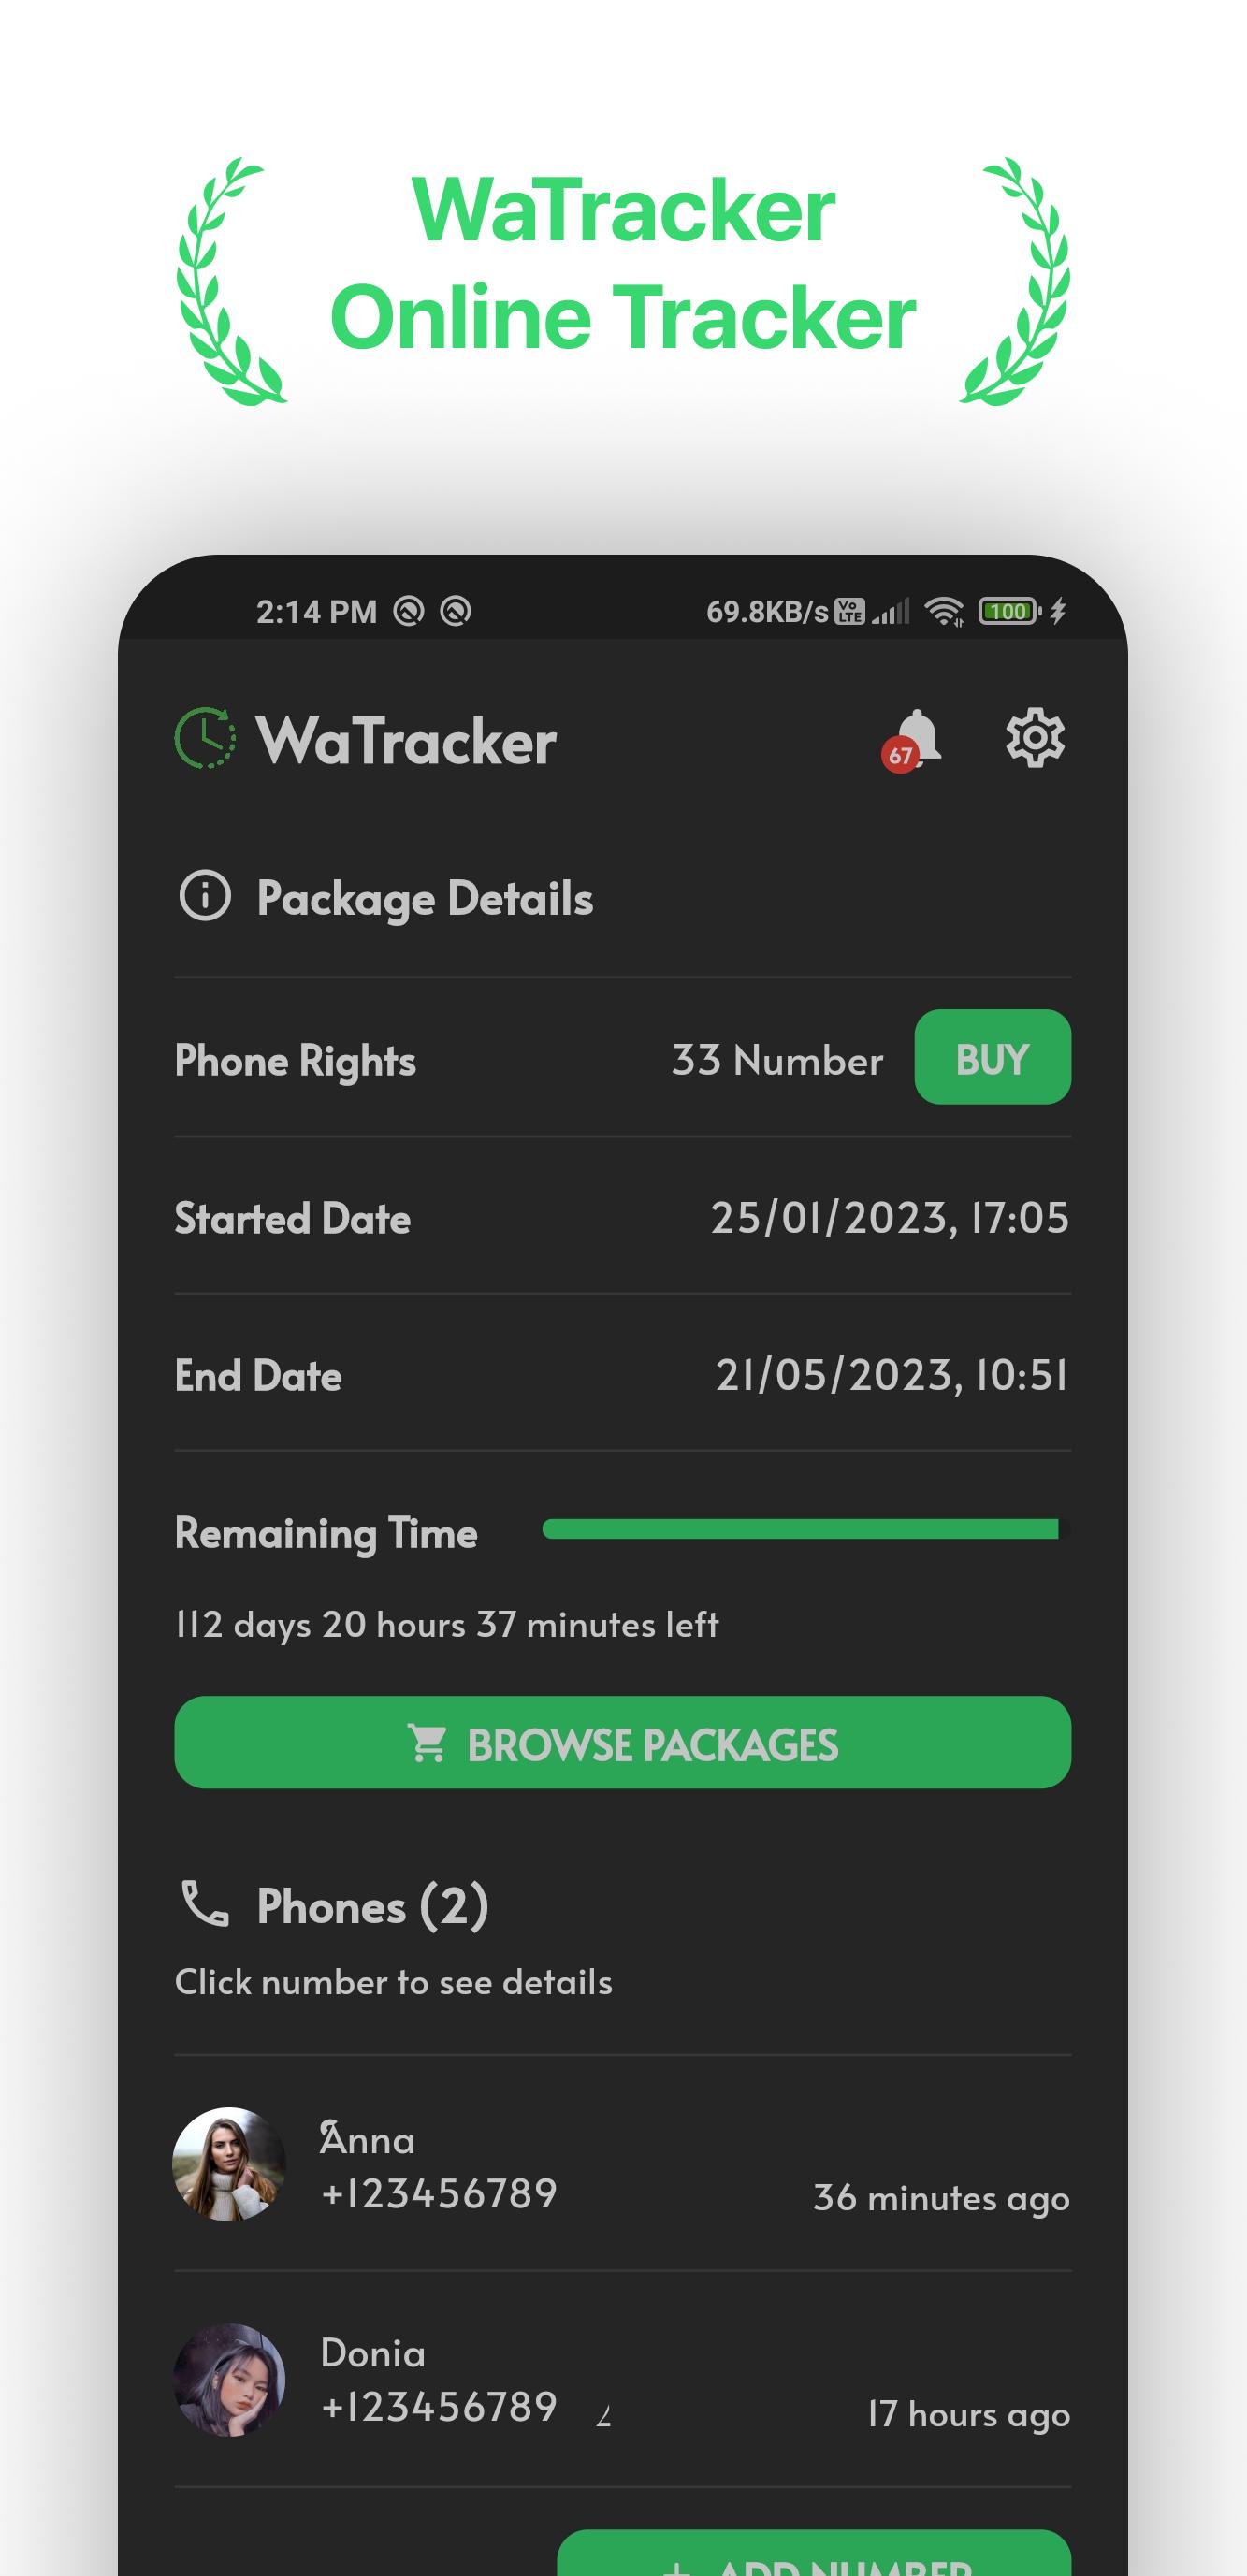Tap the 36 minutes ago timestamp

[x=941, y=2198]
